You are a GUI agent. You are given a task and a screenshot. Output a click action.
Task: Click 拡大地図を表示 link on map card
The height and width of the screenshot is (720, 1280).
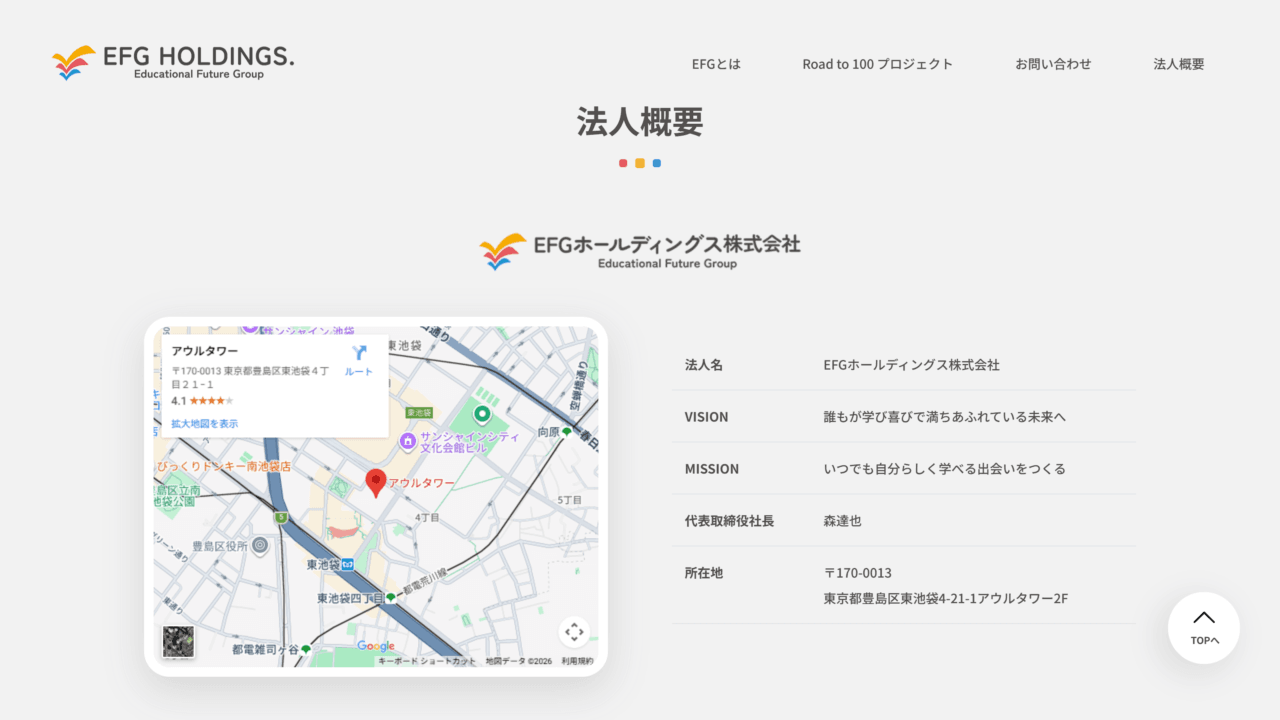coord(205,424)
